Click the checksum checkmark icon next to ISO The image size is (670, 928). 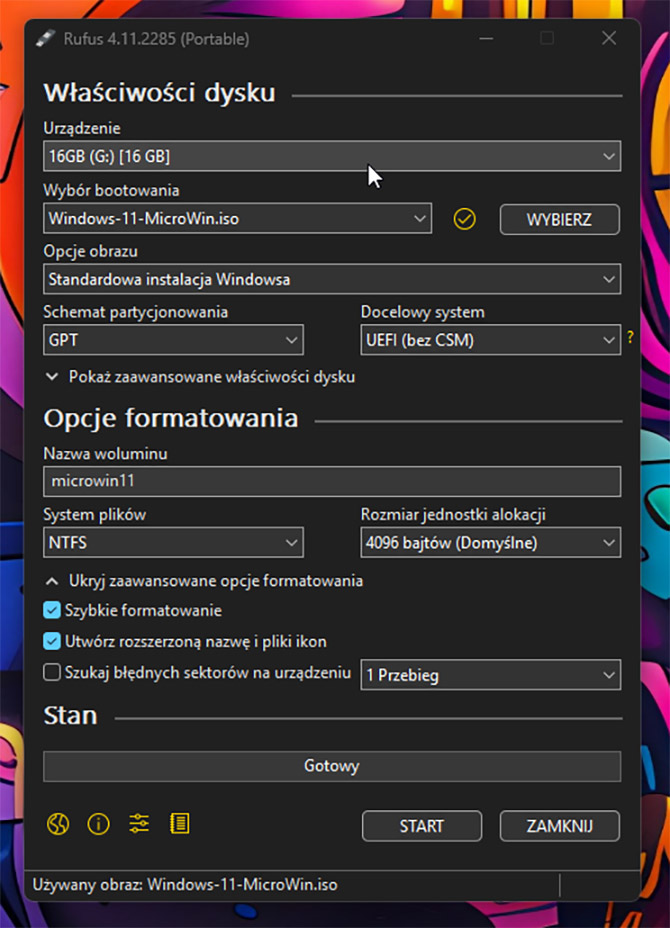[x=465, y=219]
